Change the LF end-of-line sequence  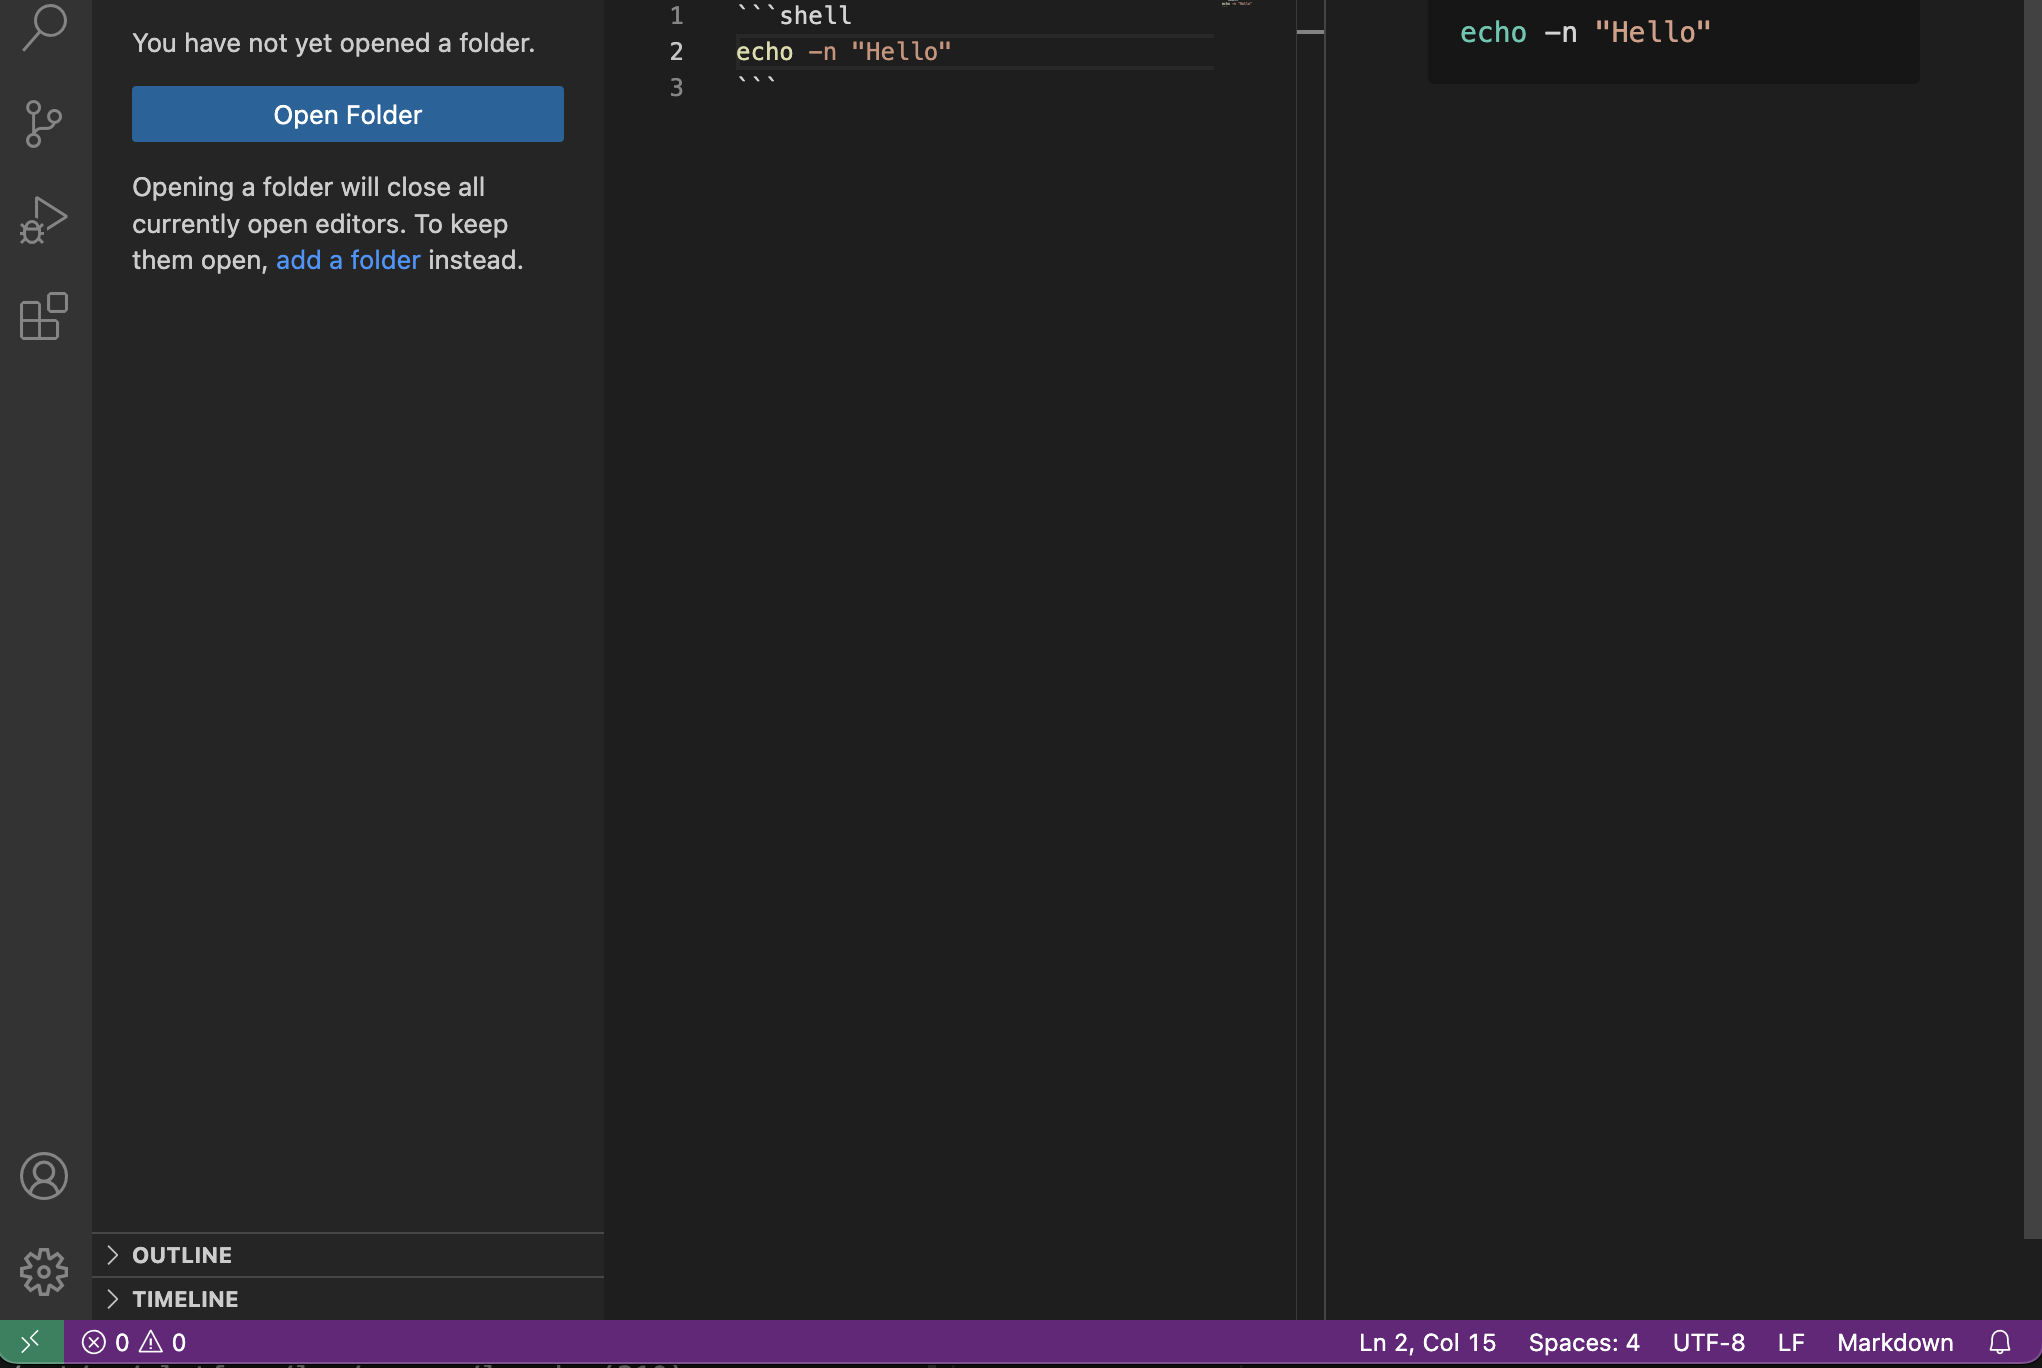tap(1790, 1342)
